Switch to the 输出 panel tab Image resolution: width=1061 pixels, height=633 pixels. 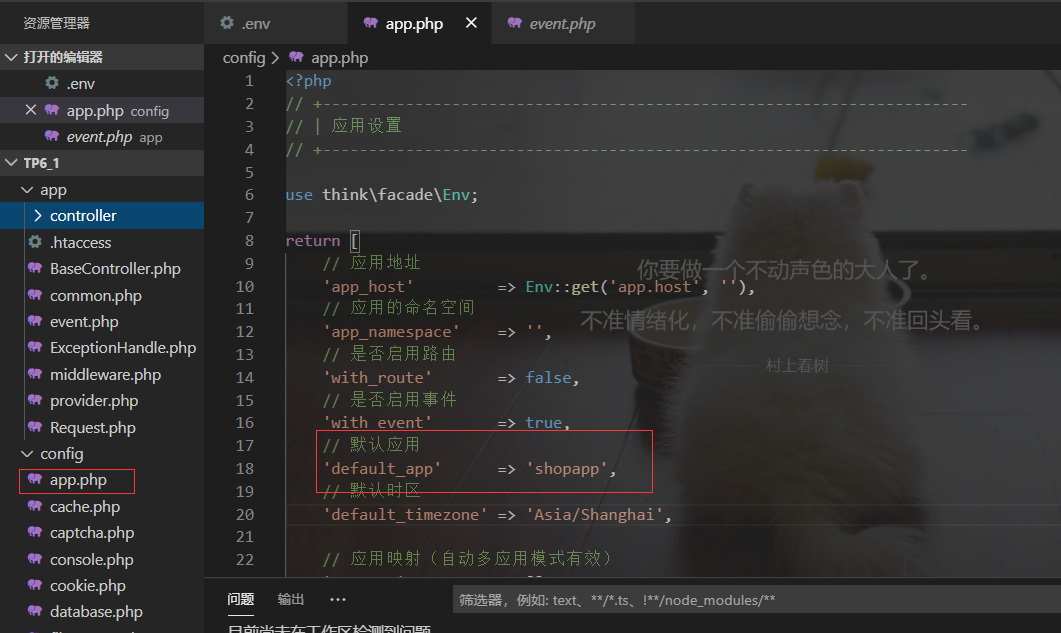(291, 599)
